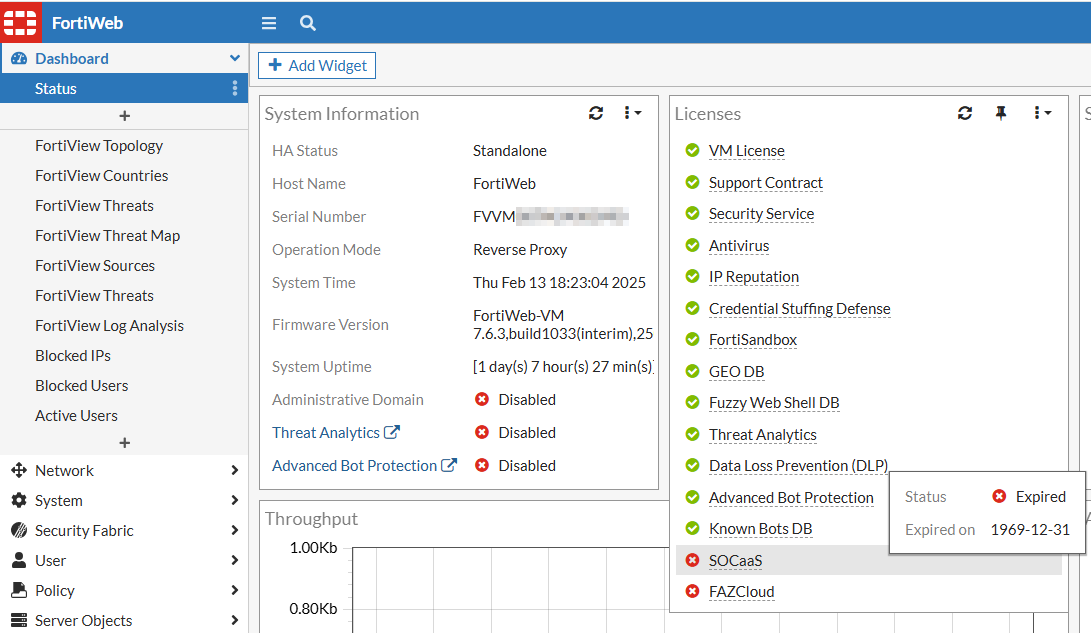Open Licenses widget options dropdown

tap(1042, 113)
